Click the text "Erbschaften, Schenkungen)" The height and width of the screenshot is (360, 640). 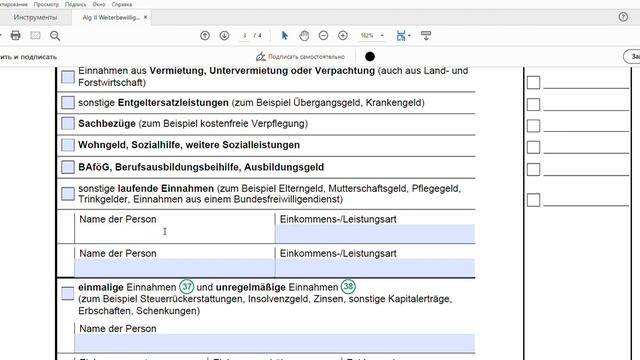(139, 311)
